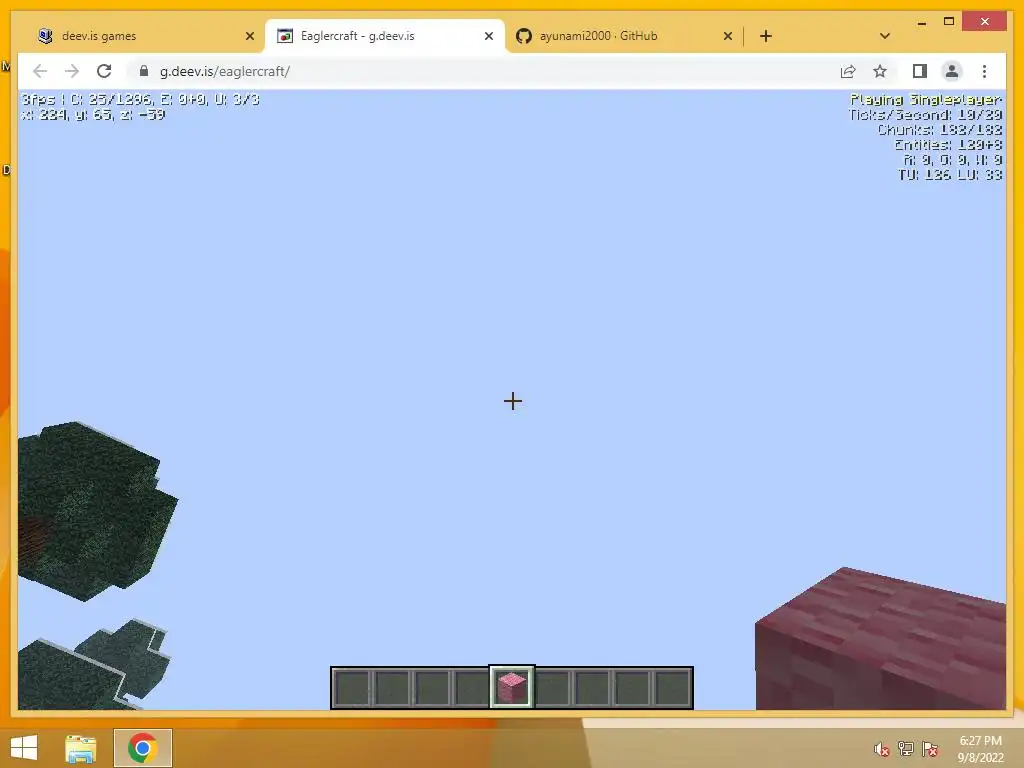Click the Chrome taskbar icon

(x=142, y=748)
